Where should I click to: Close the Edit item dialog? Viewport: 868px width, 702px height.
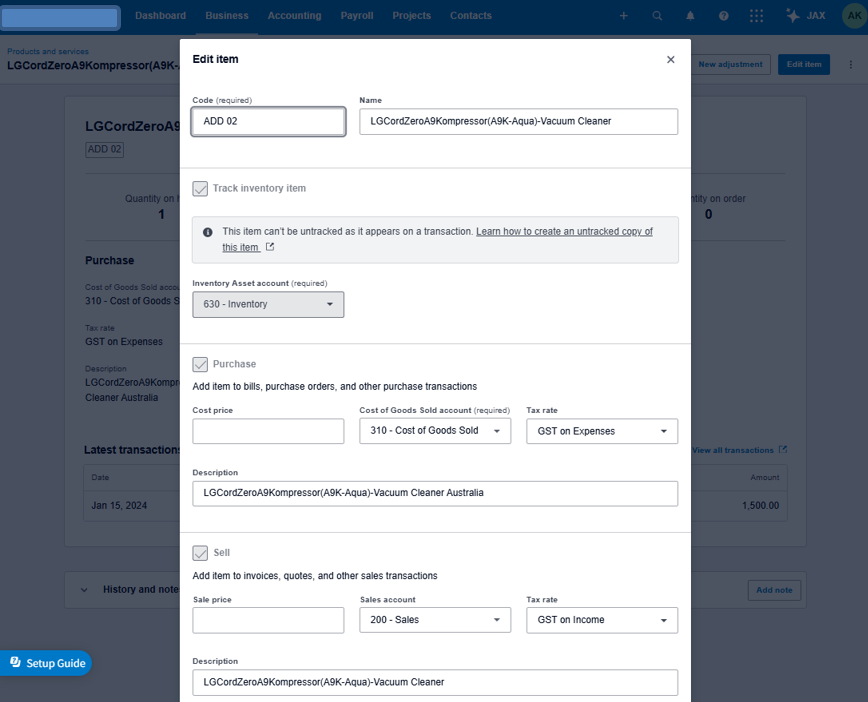[x=670, y=59]
